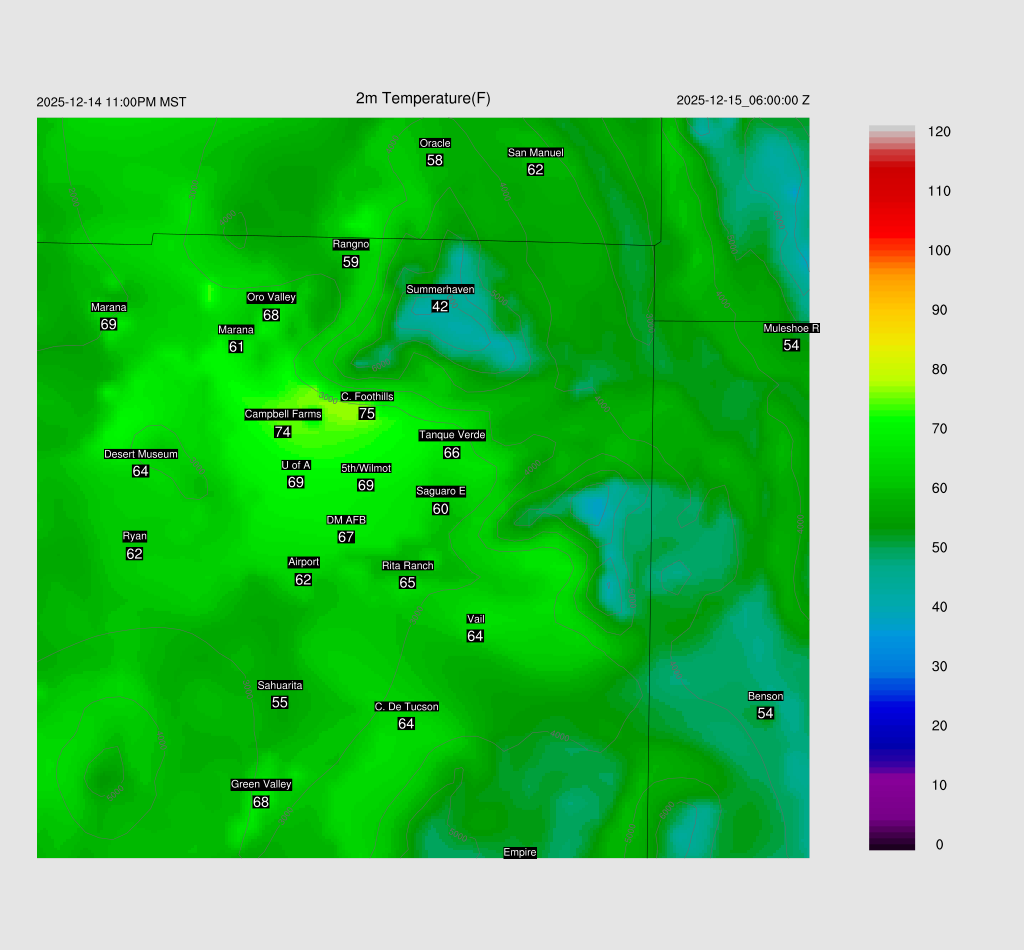Select the U of A station label
Screen dimensions: 1024x950
pos(295,465)
